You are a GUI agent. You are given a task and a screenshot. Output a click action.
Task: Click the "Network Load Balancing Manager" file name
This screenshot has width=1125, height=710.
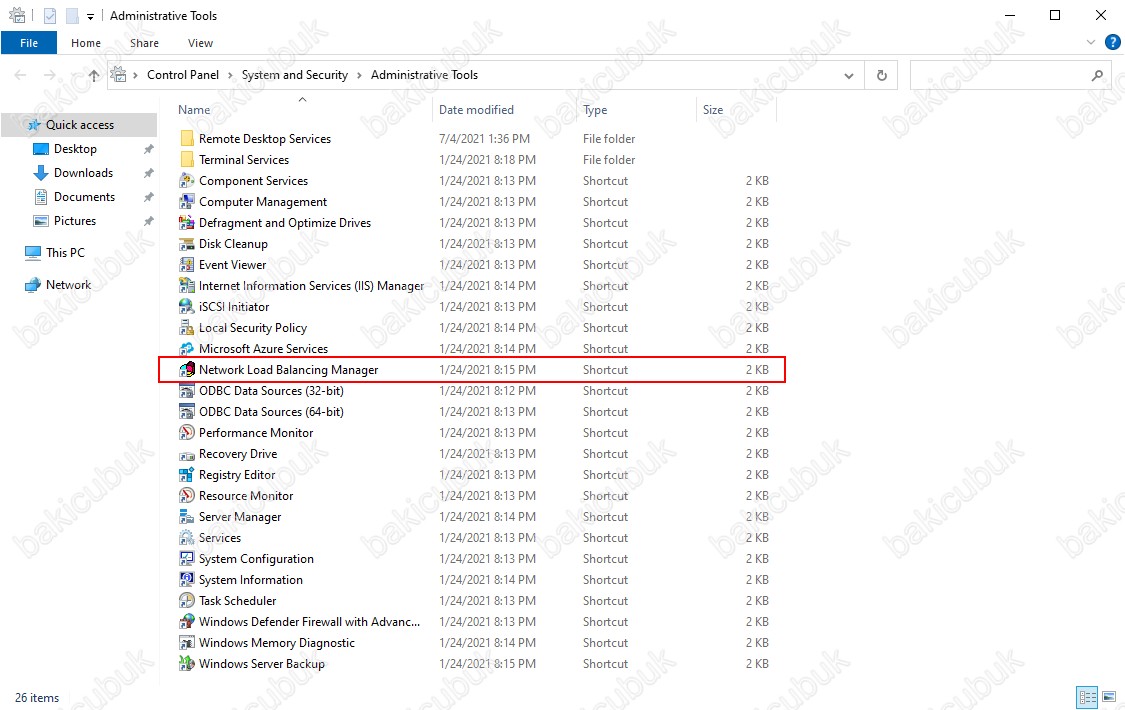point(288,370)
